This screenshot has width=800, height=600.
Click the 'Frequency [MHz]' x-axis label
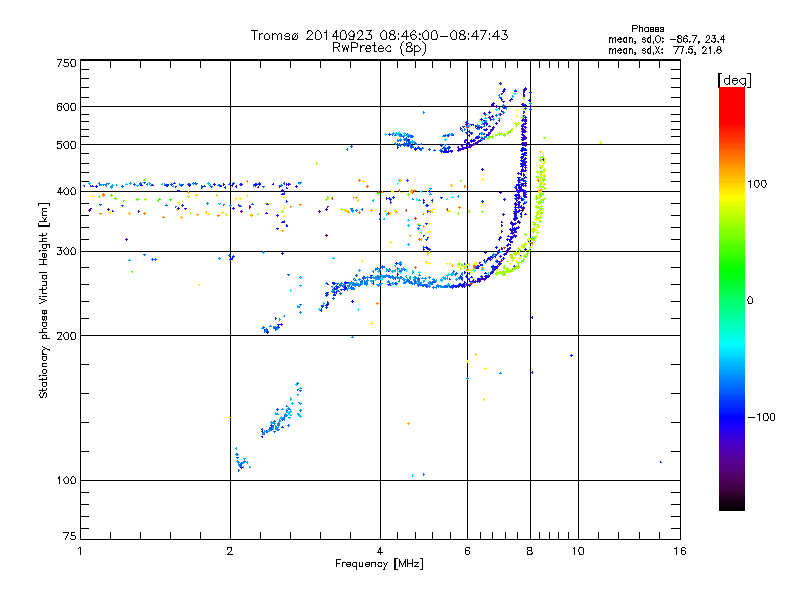tap(379, 564)
